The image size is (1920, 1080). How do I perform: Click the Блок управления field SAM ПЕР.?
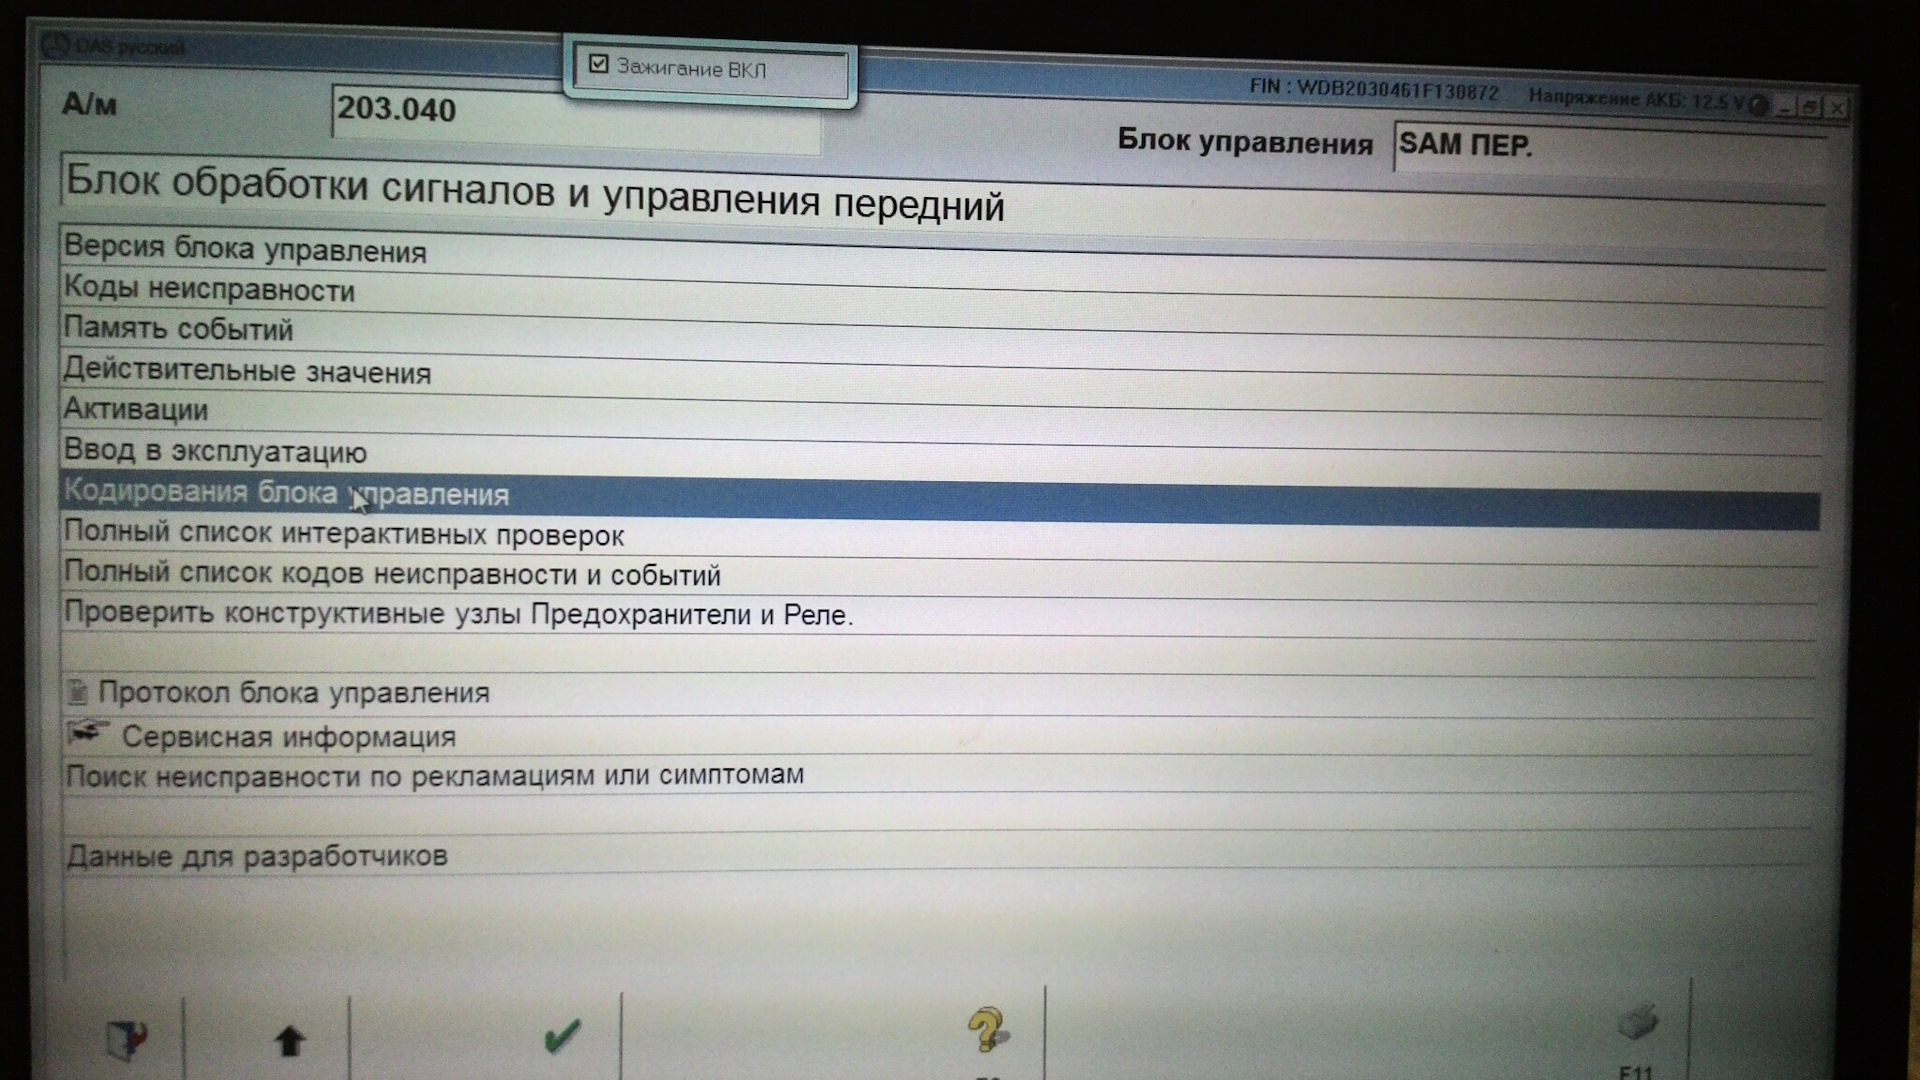point(1610,147)
